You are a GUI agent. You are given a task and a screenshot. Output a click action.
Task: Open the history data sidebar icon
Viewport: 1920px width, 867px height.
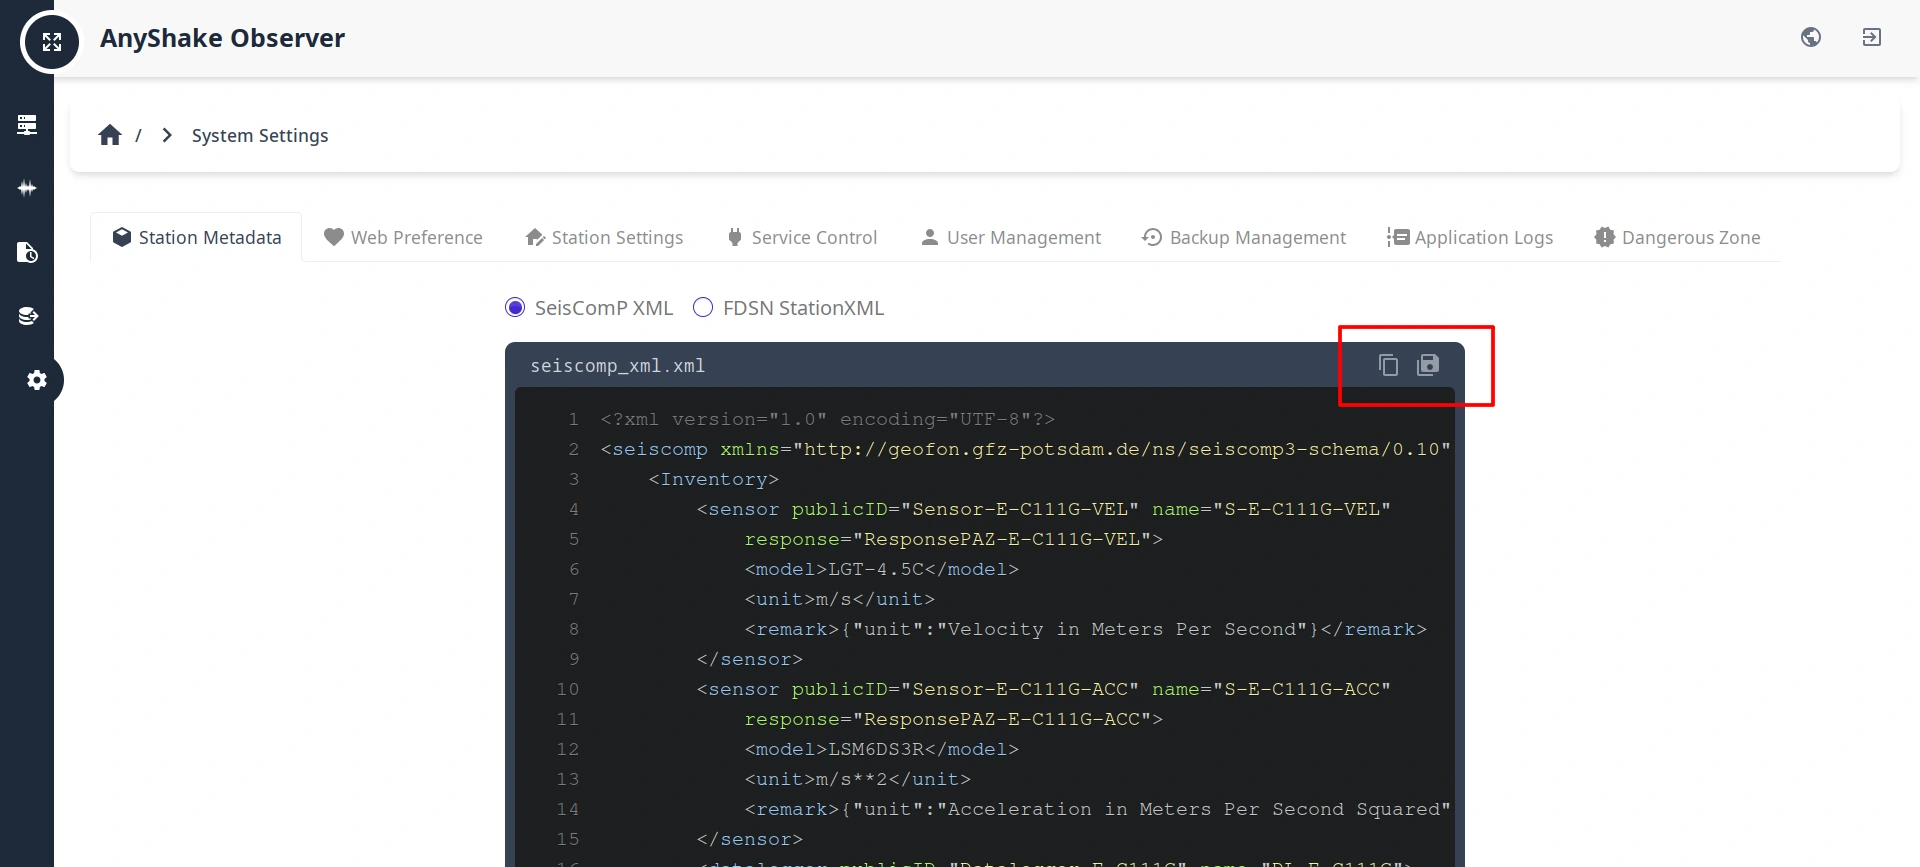(27, 252)
